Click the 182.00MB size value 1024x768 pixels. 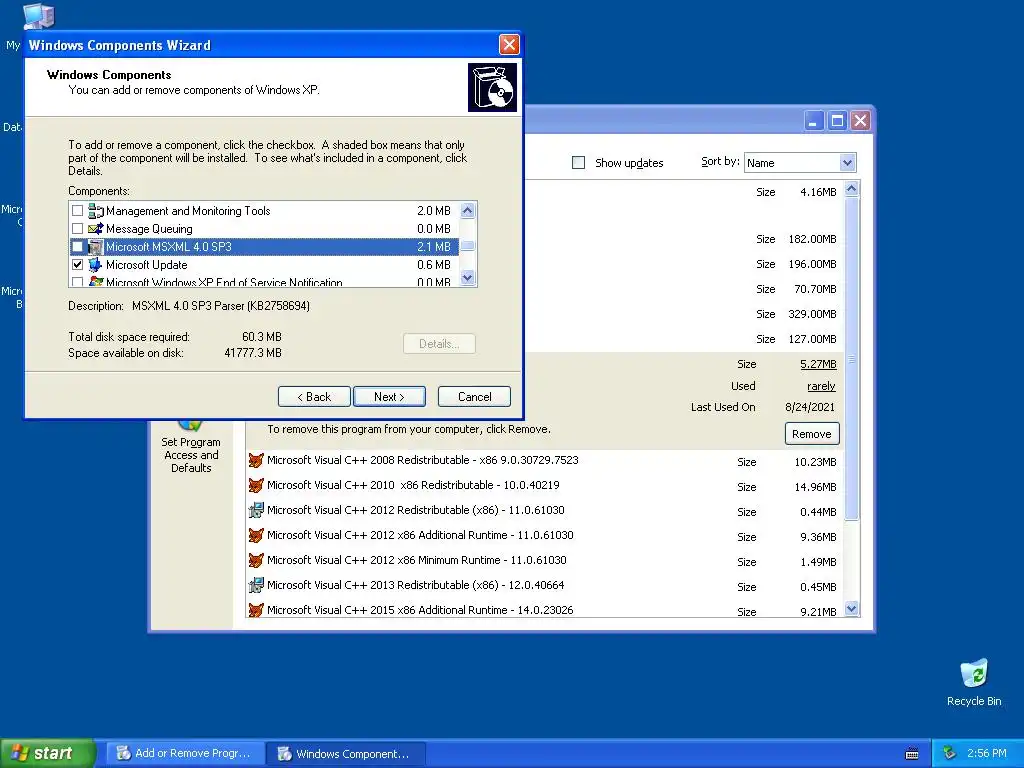pyautogui.click(x=812, y=239)
